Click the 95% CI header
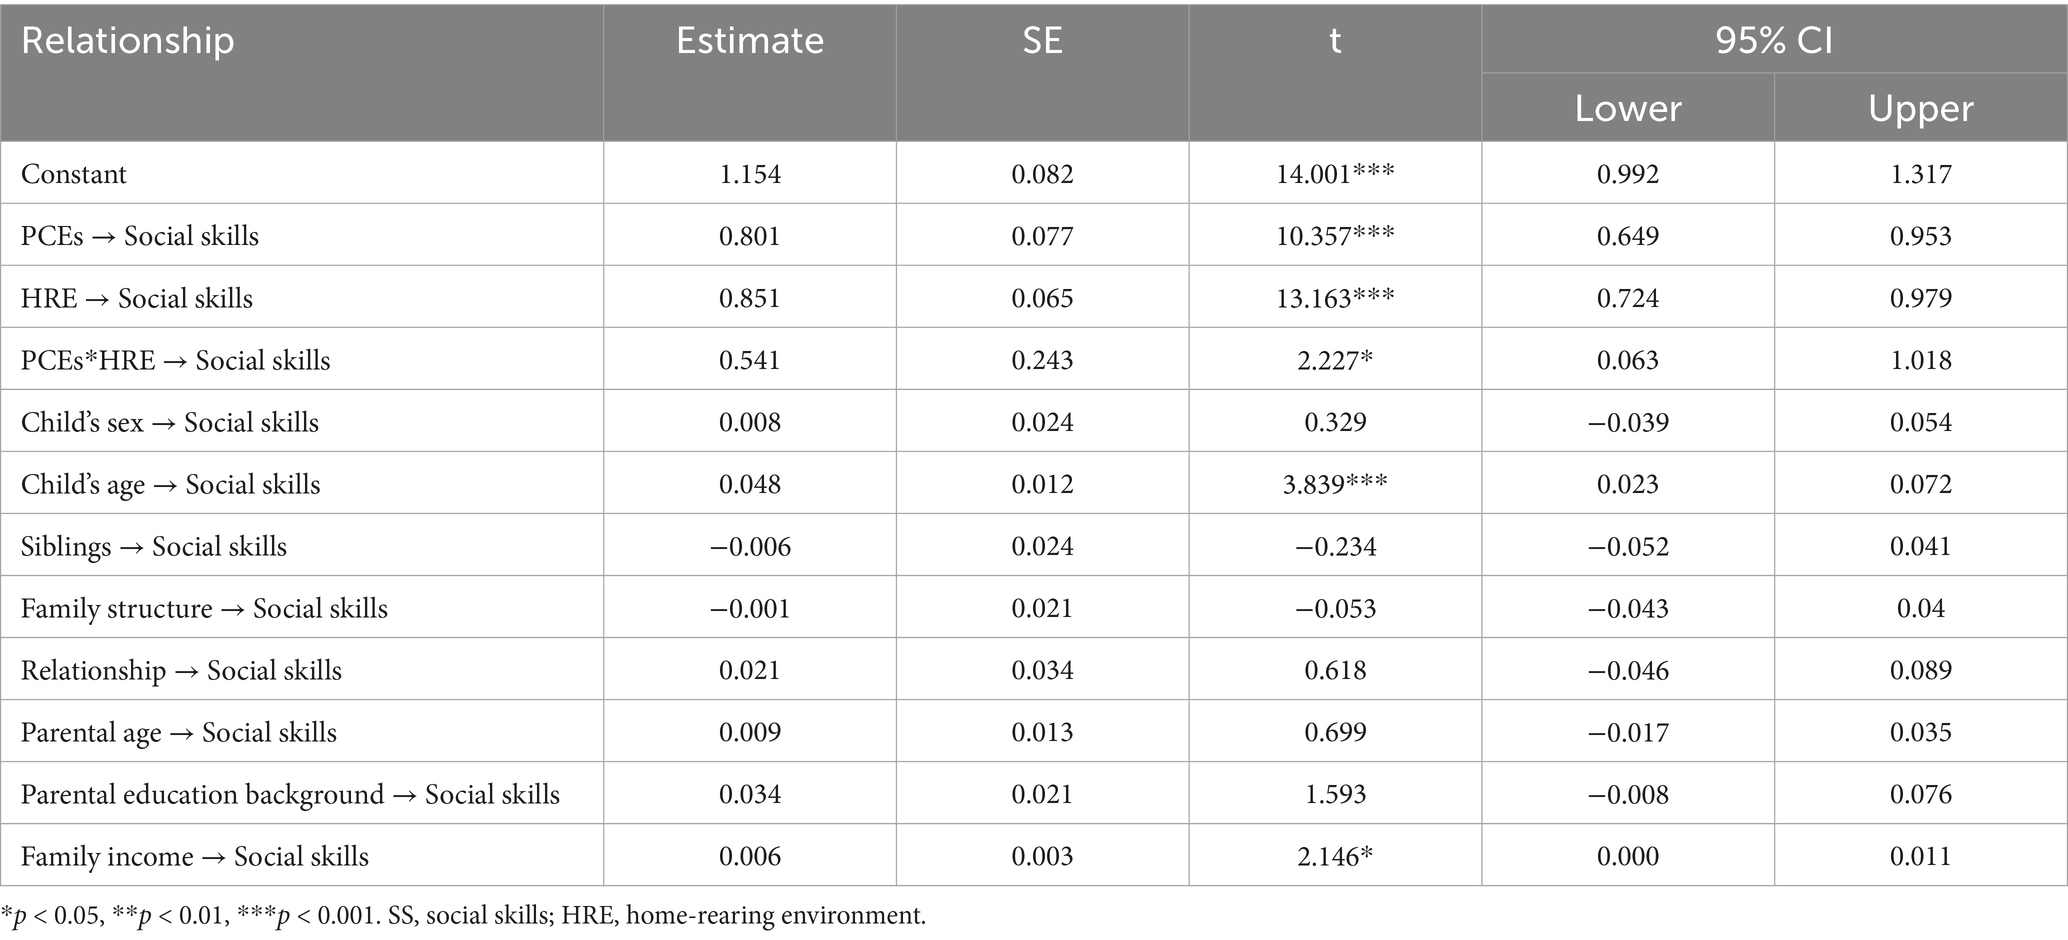This screenshot has width=2068, height=940. [1773, 39]
